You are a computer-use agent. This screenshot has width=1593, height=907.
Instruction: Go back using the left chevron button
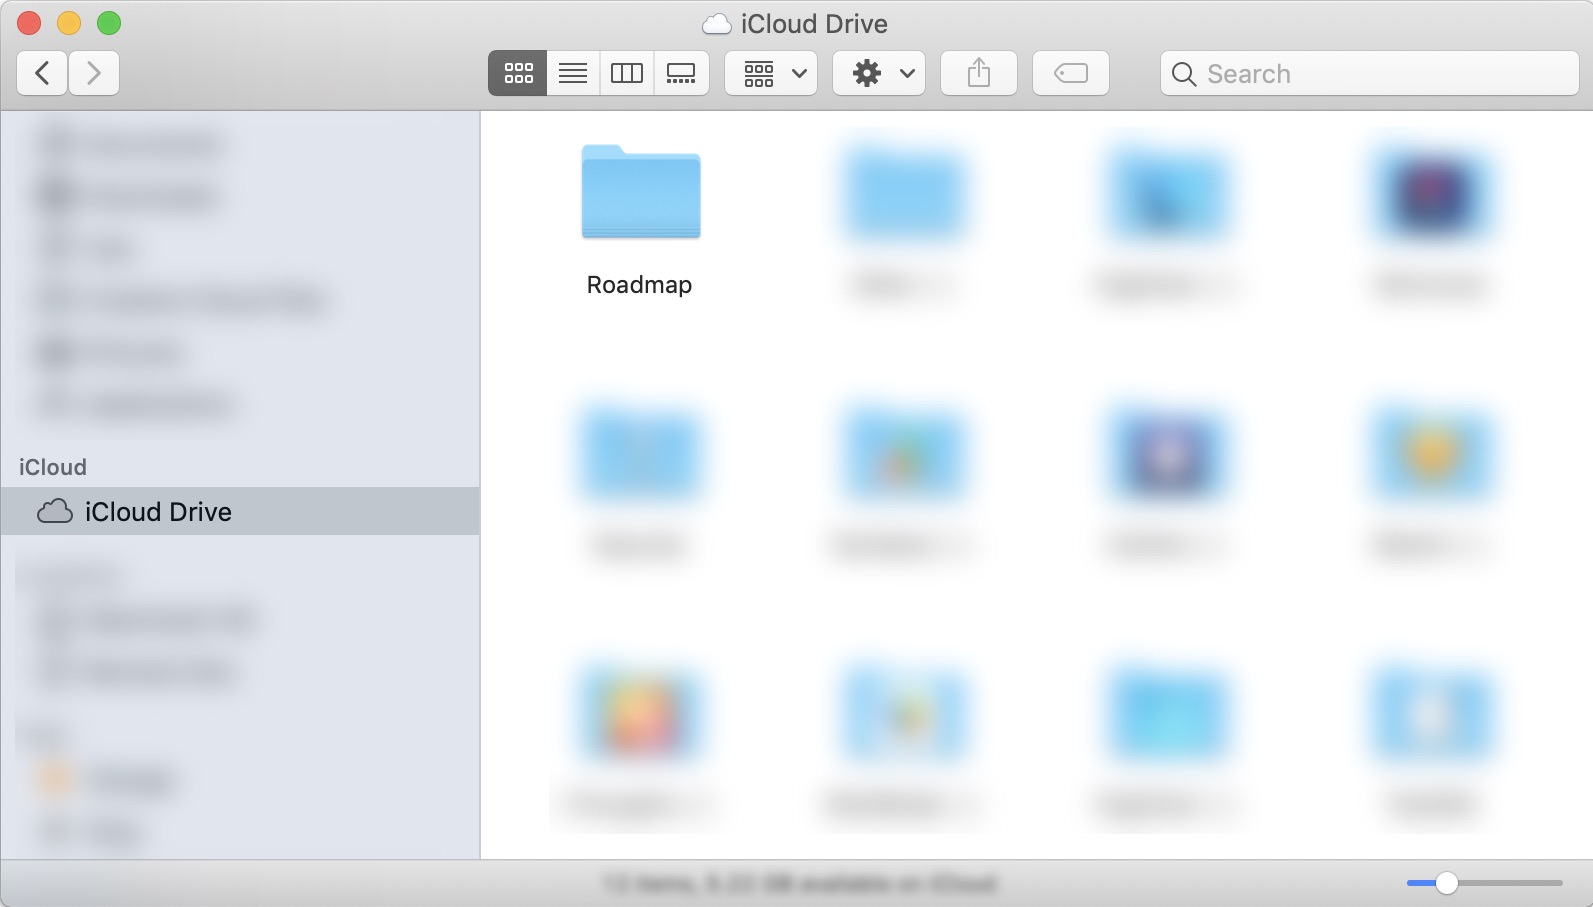[42, 73]
